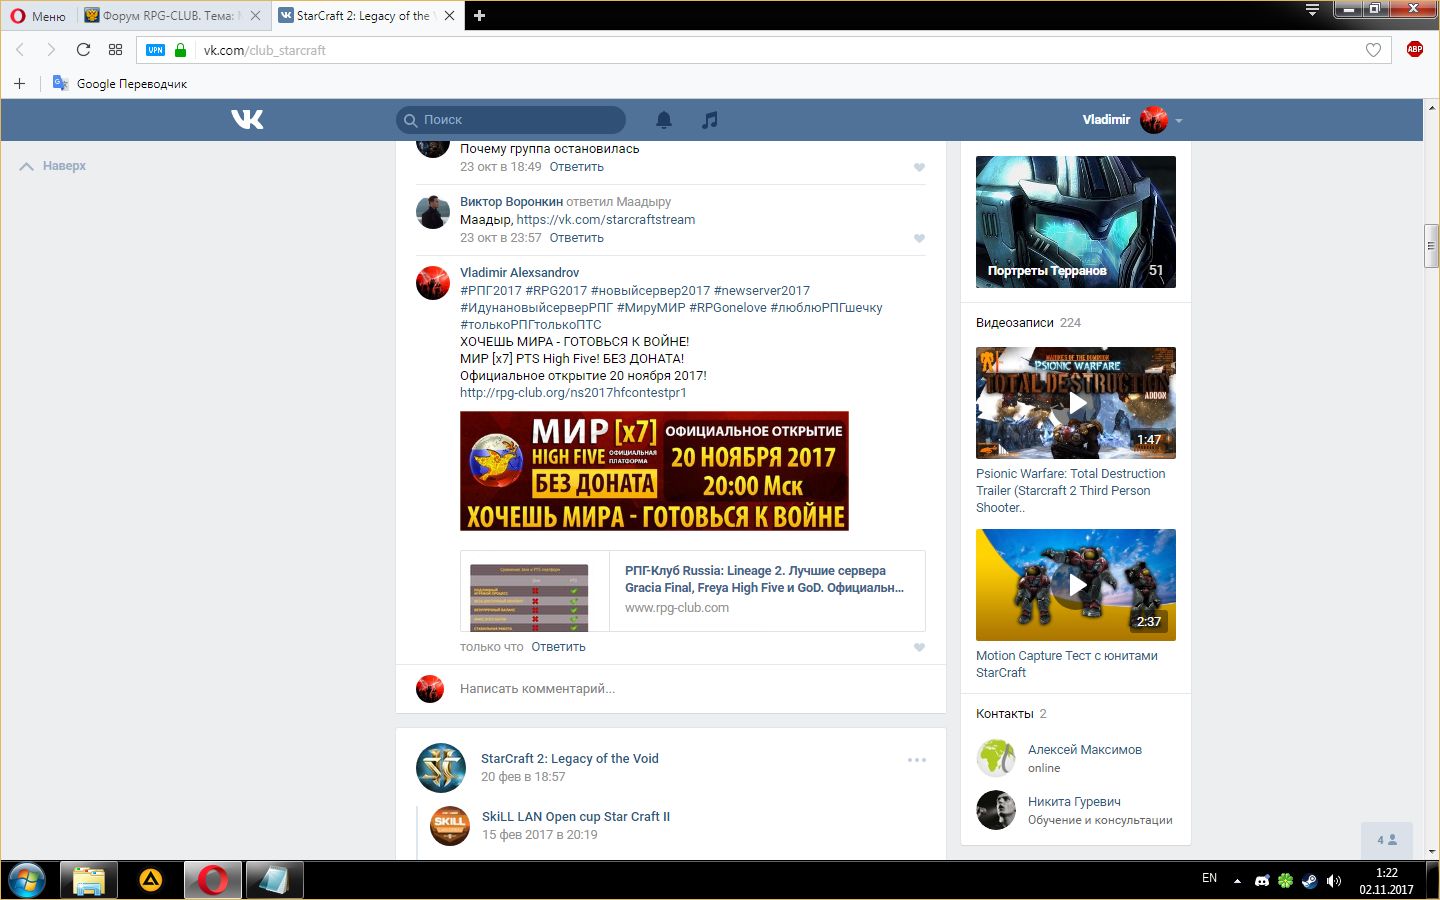Open friends online chat button

pos(1387,840)
